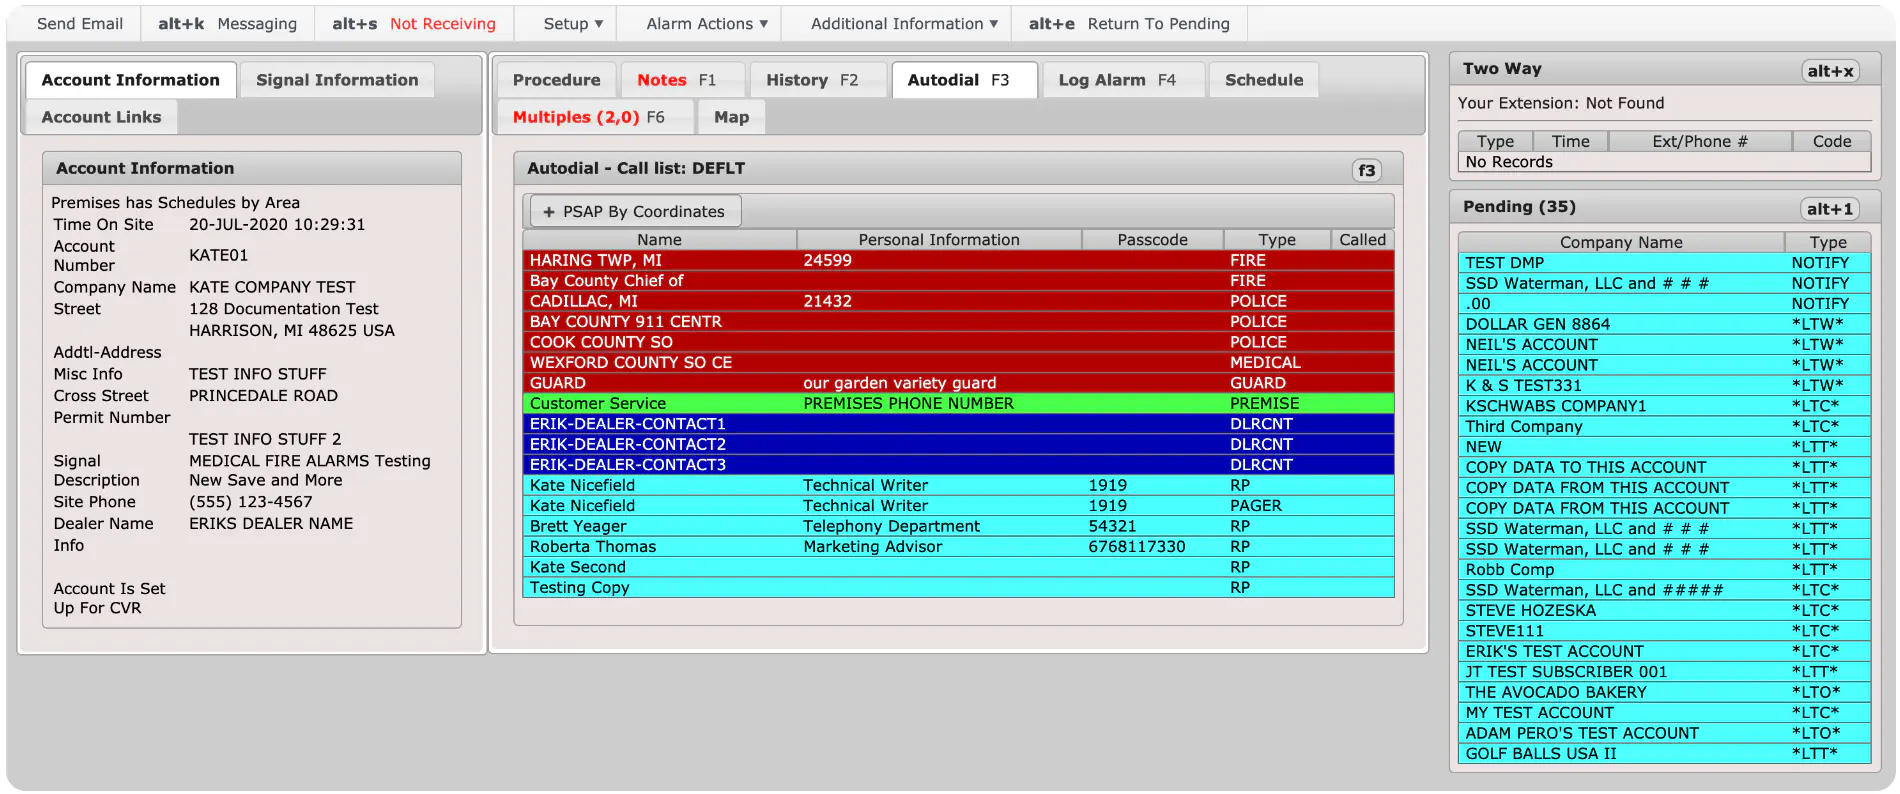Select WEXFORD COUNTY SO CE medical row
This screenshot has height=794, width=1900.
(x=958, y=363)
